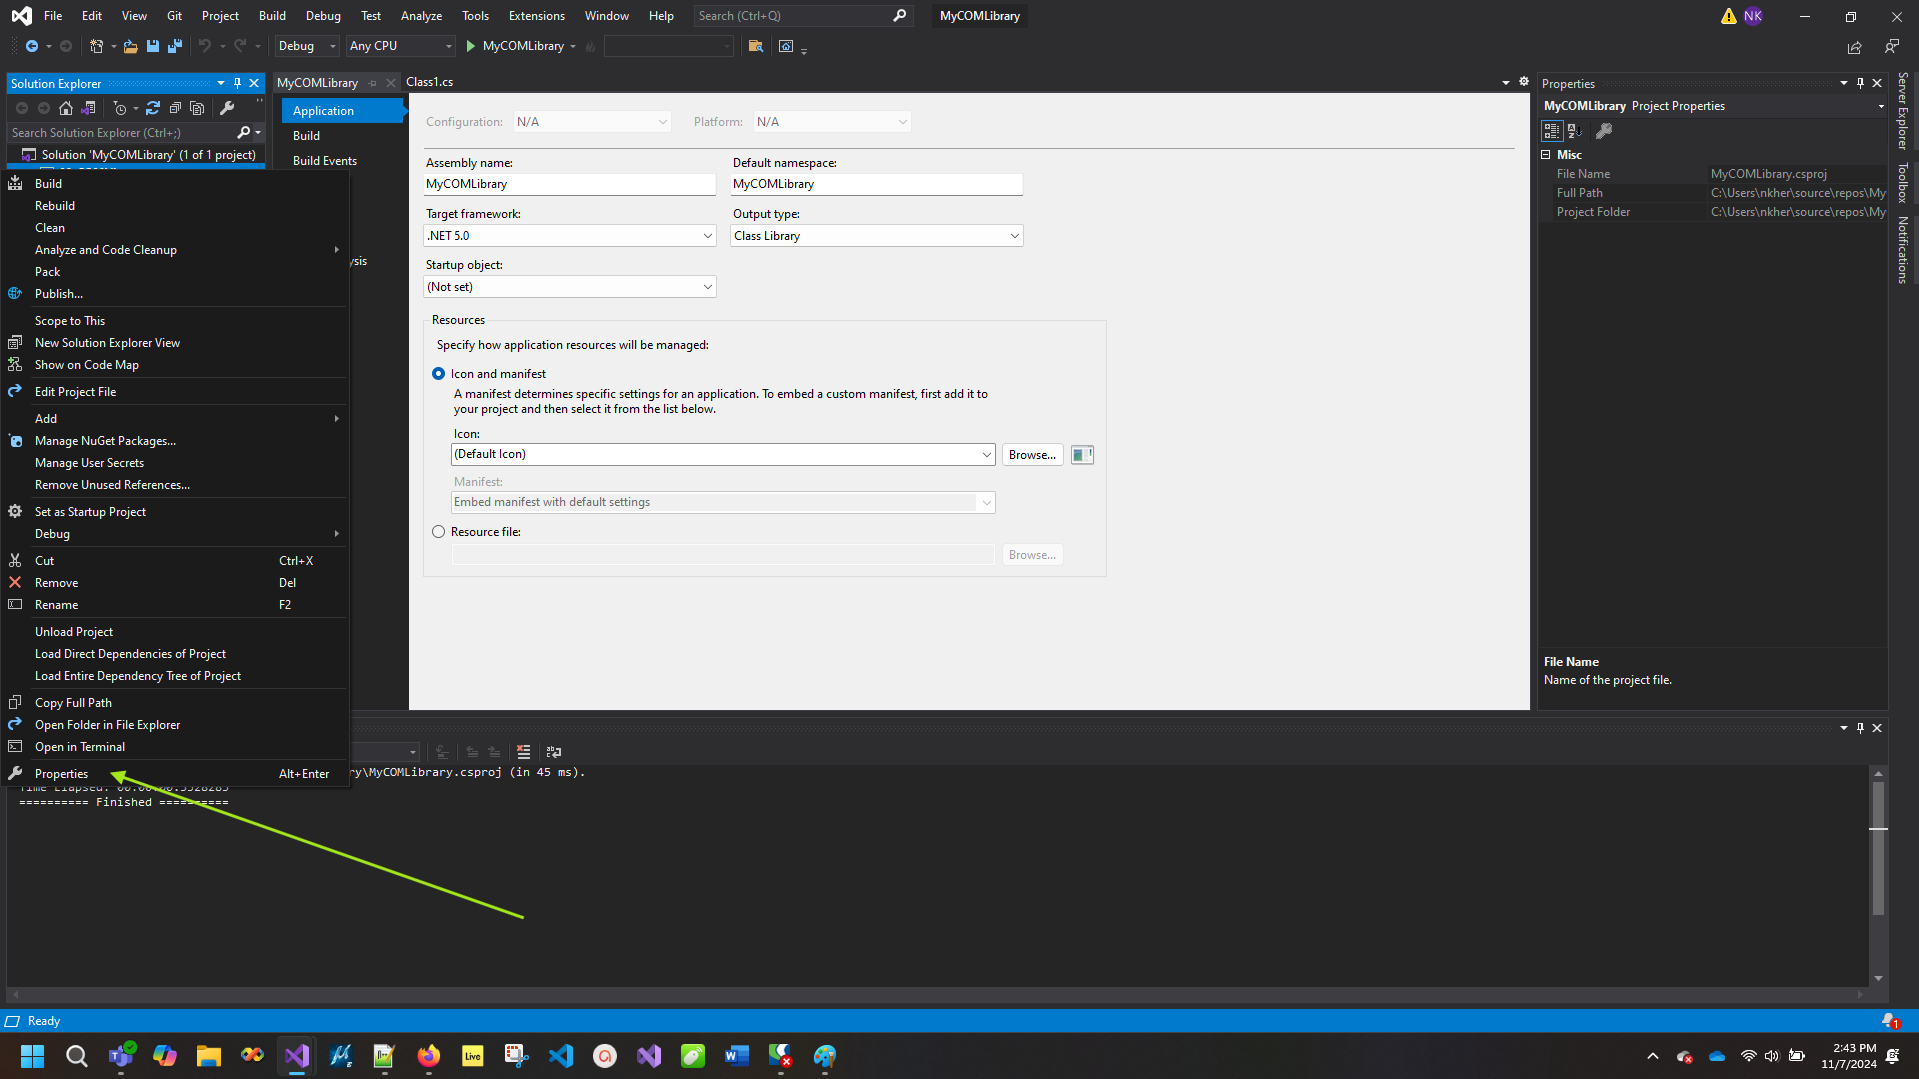Pin the Solution Explorer panel
This screenshot has height=1079, width=1919.
click(x=237, y=83)
